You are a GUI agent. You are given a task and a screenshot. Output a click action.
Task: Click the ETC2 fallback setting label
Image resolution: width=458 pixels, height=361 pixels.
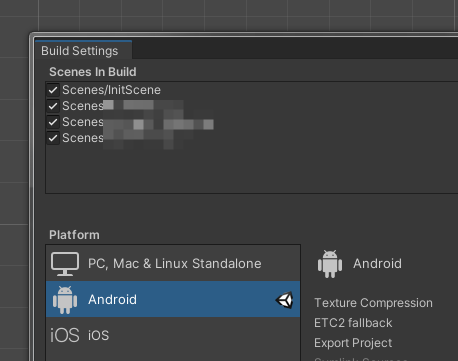[x=353, y=323]
